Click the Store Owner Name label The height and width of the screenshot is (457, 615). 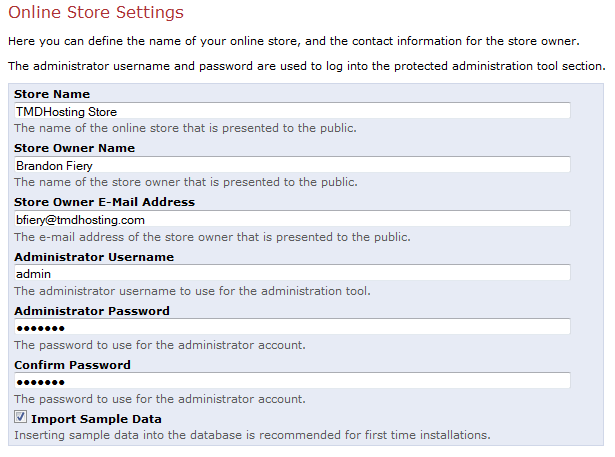(x=74, y=148)
